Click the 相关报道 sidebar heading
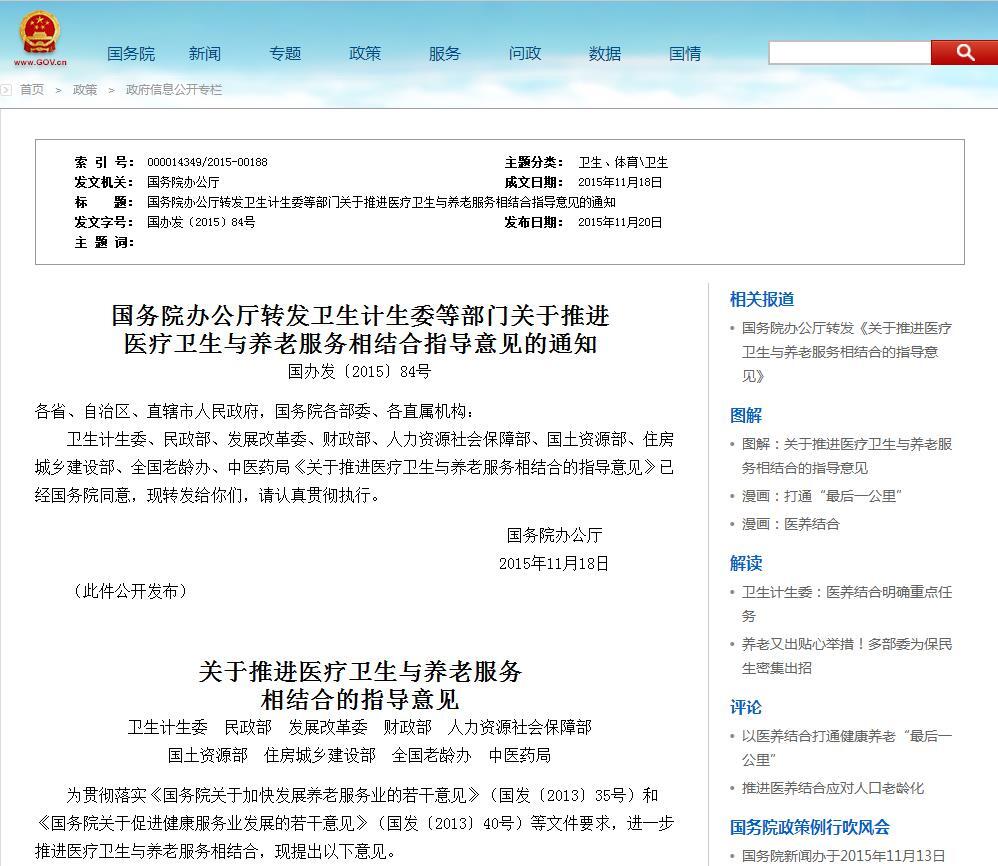This screenshot has width=998, height=866. (762, 299)
